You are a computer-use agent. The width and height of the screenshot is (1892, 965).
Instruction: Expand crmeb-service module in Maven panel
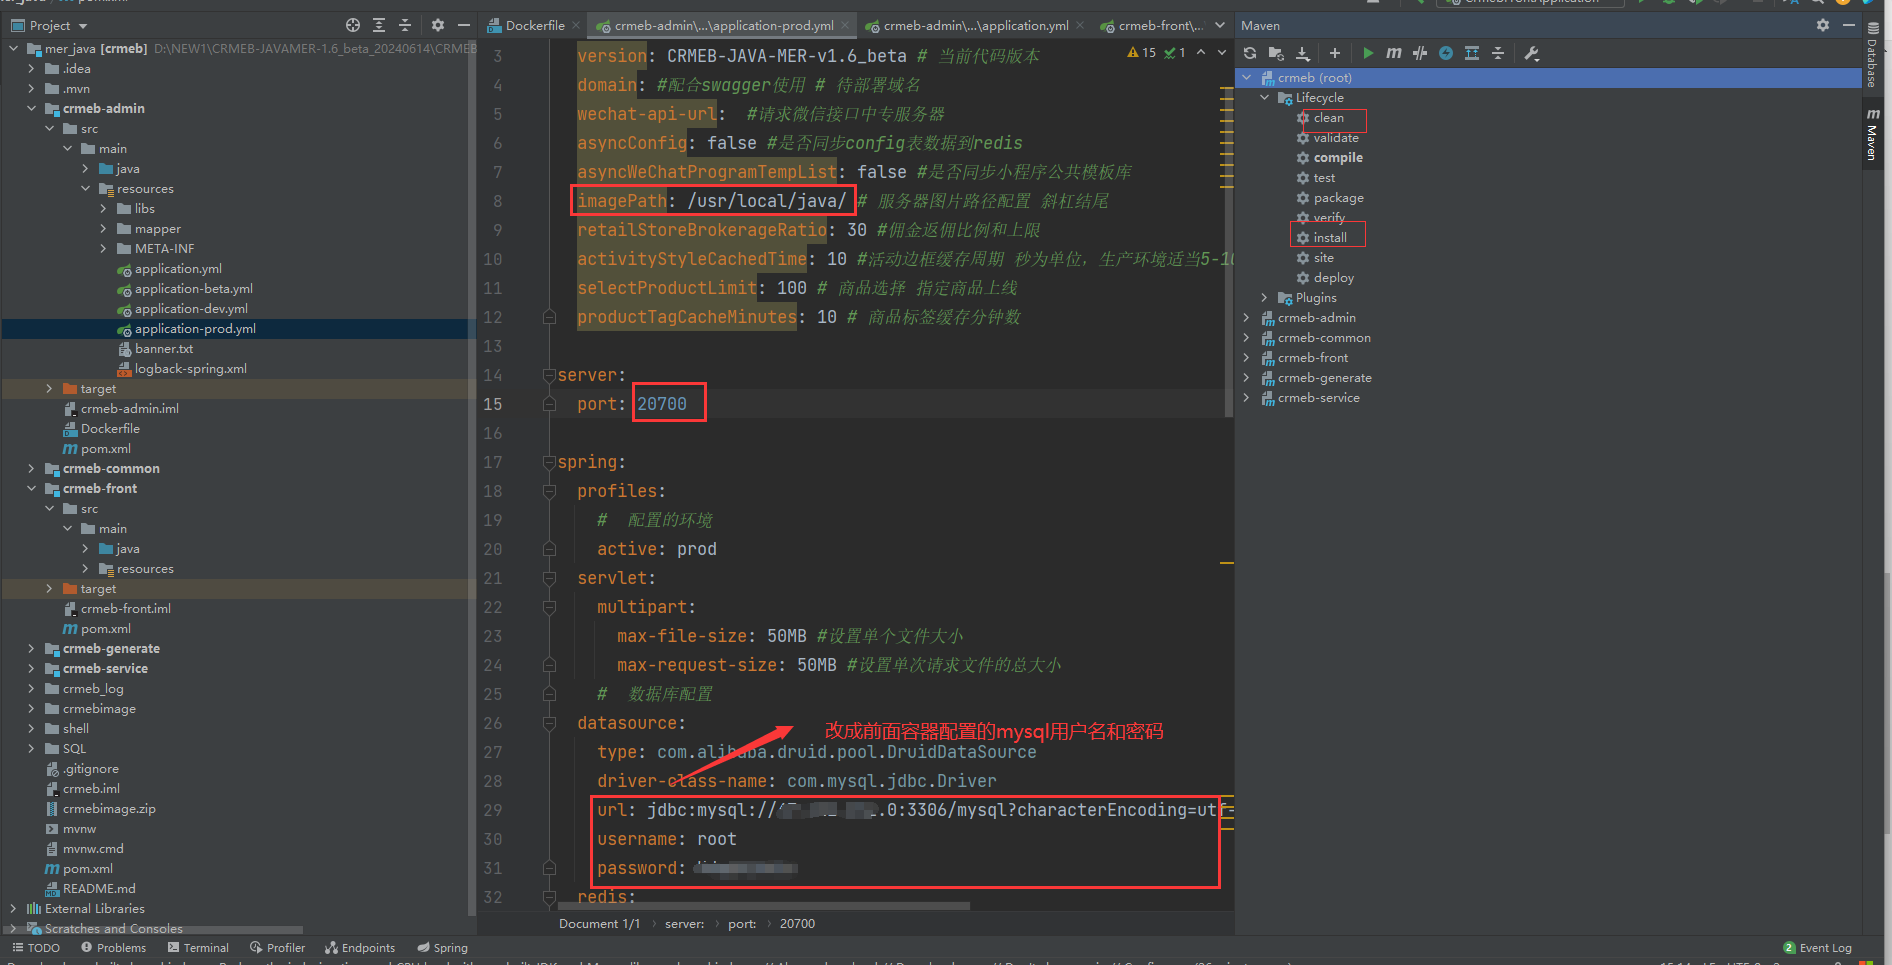1246,398
